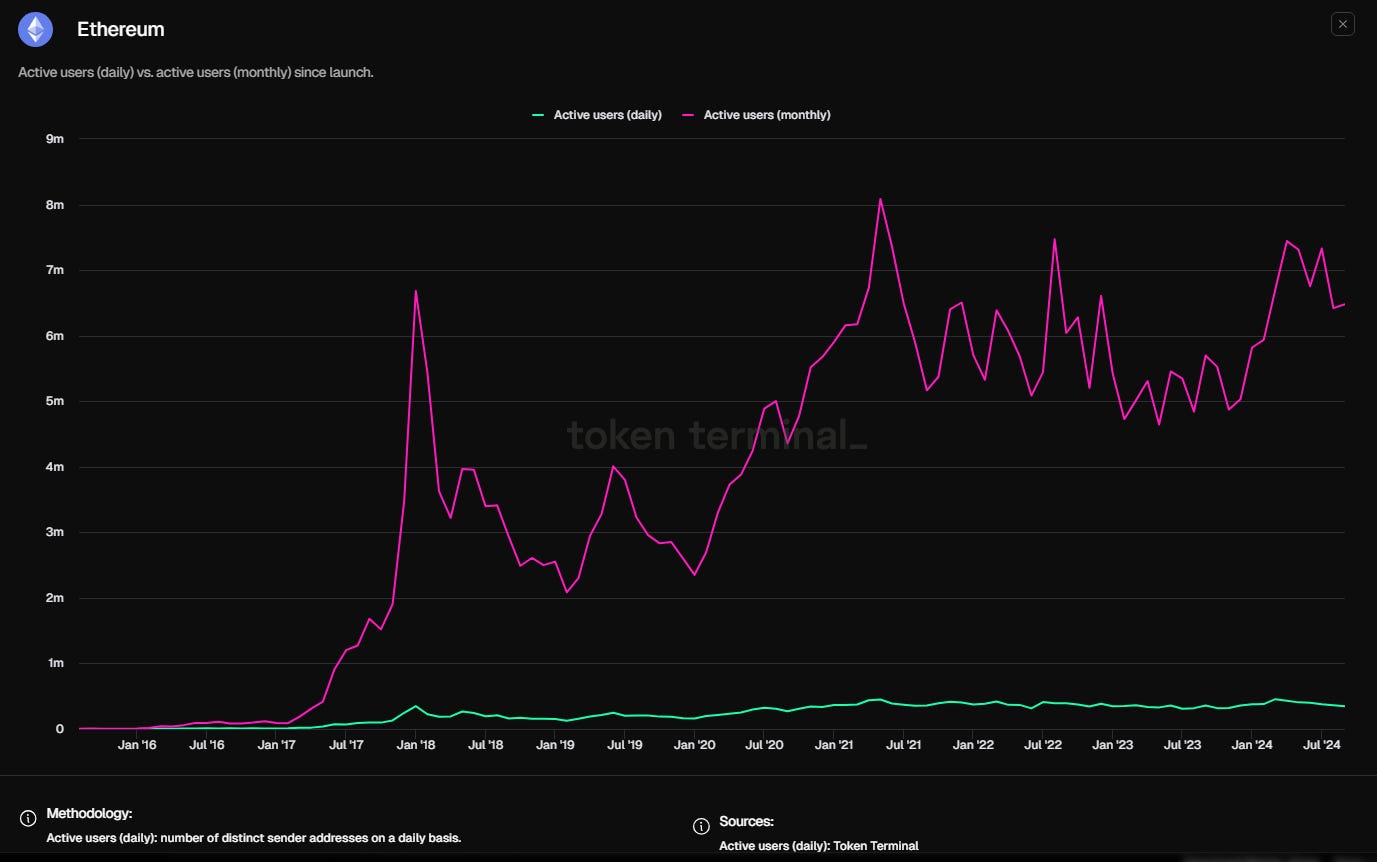Click the Ethereum title text
Screen dimensions: 1377x862
(x=121, y=30)
